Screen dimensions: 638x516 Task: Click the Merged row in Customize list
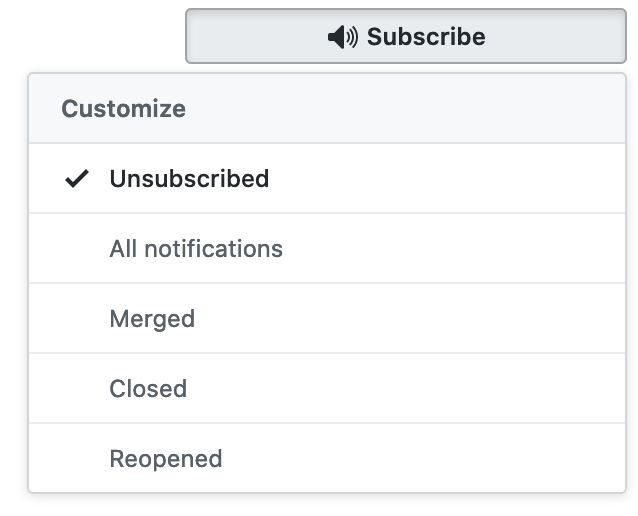point(152,319)
